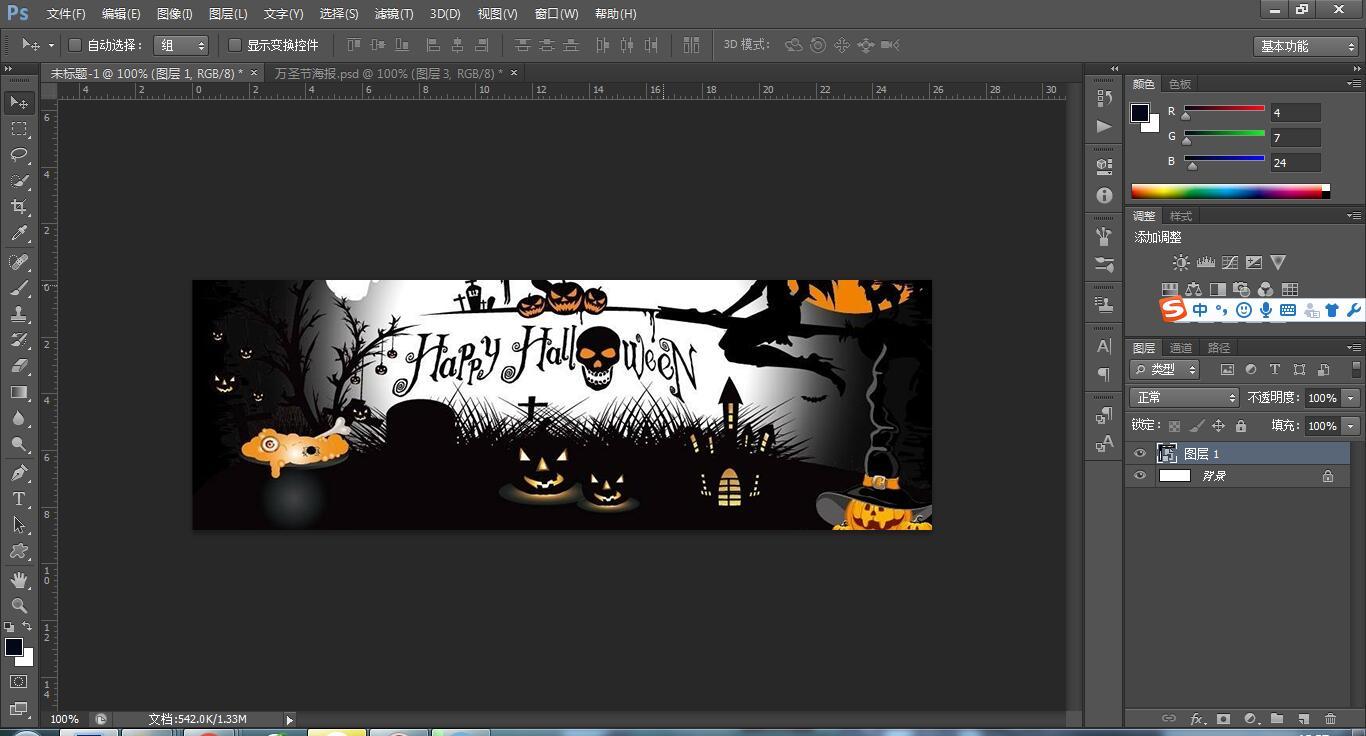
Task: Click the R value input field
Action: tap(1295, 113)
